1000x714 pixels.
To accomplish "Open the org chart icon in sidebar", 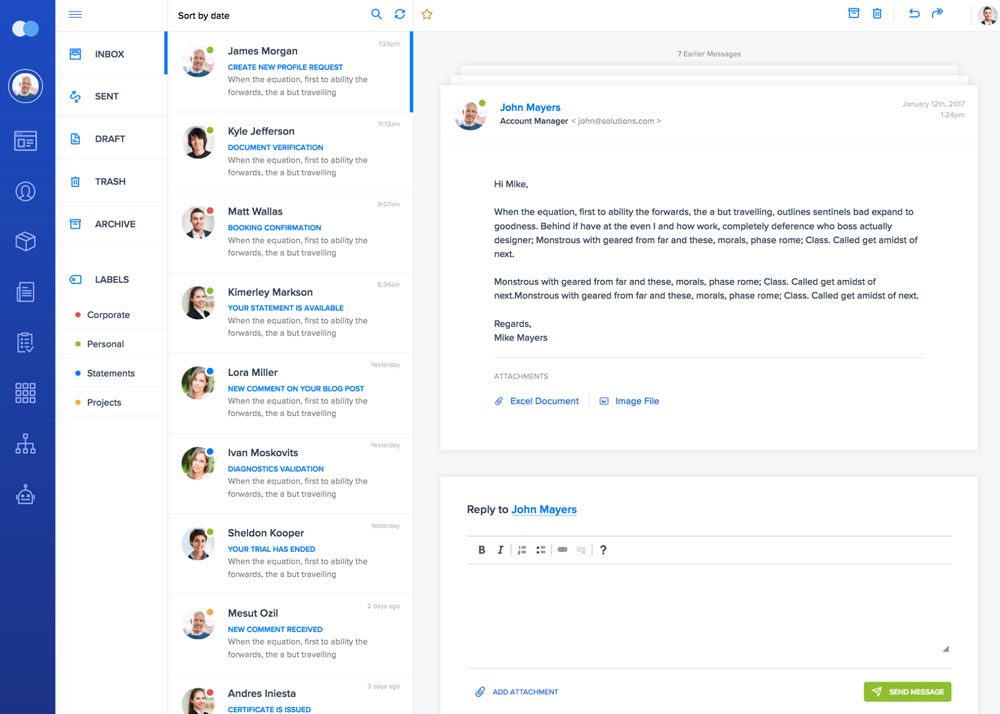I will [x=26, y=444].
